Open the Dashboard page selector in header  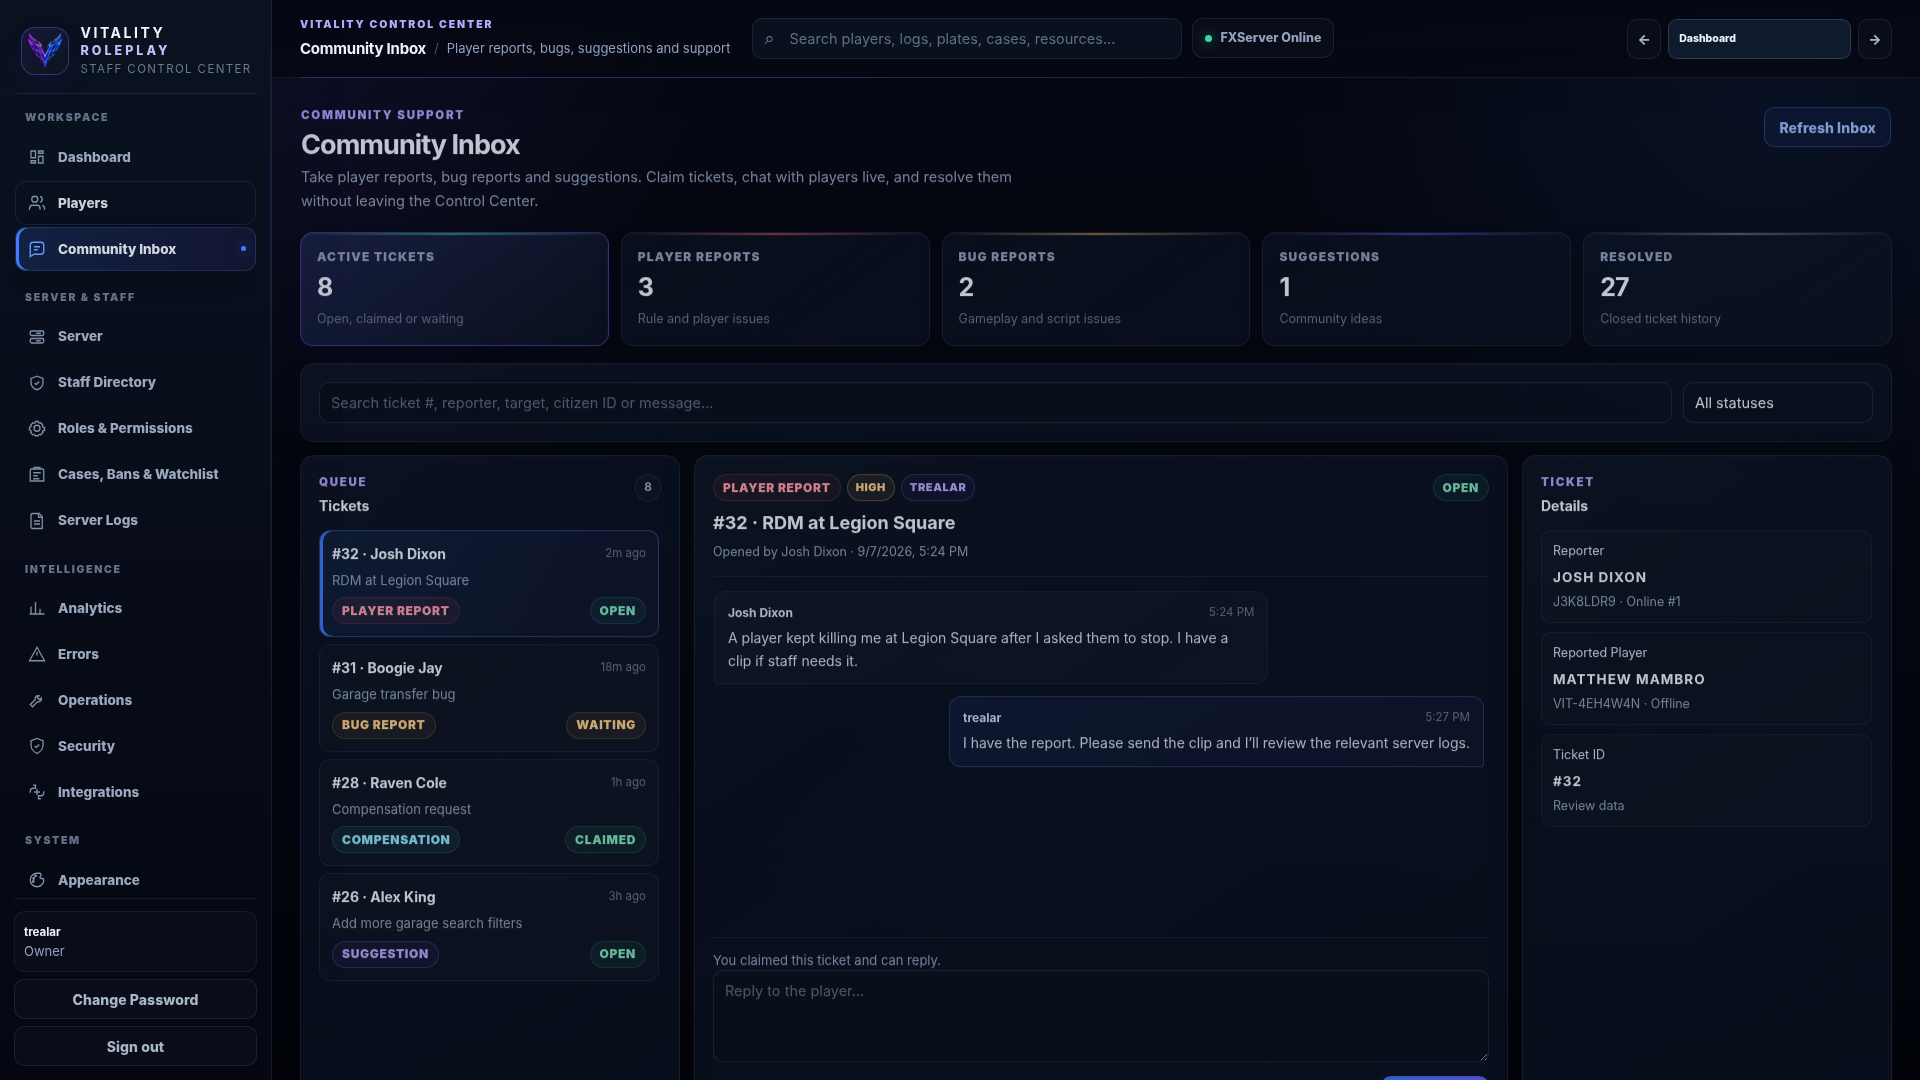(x=1759, y=39)
